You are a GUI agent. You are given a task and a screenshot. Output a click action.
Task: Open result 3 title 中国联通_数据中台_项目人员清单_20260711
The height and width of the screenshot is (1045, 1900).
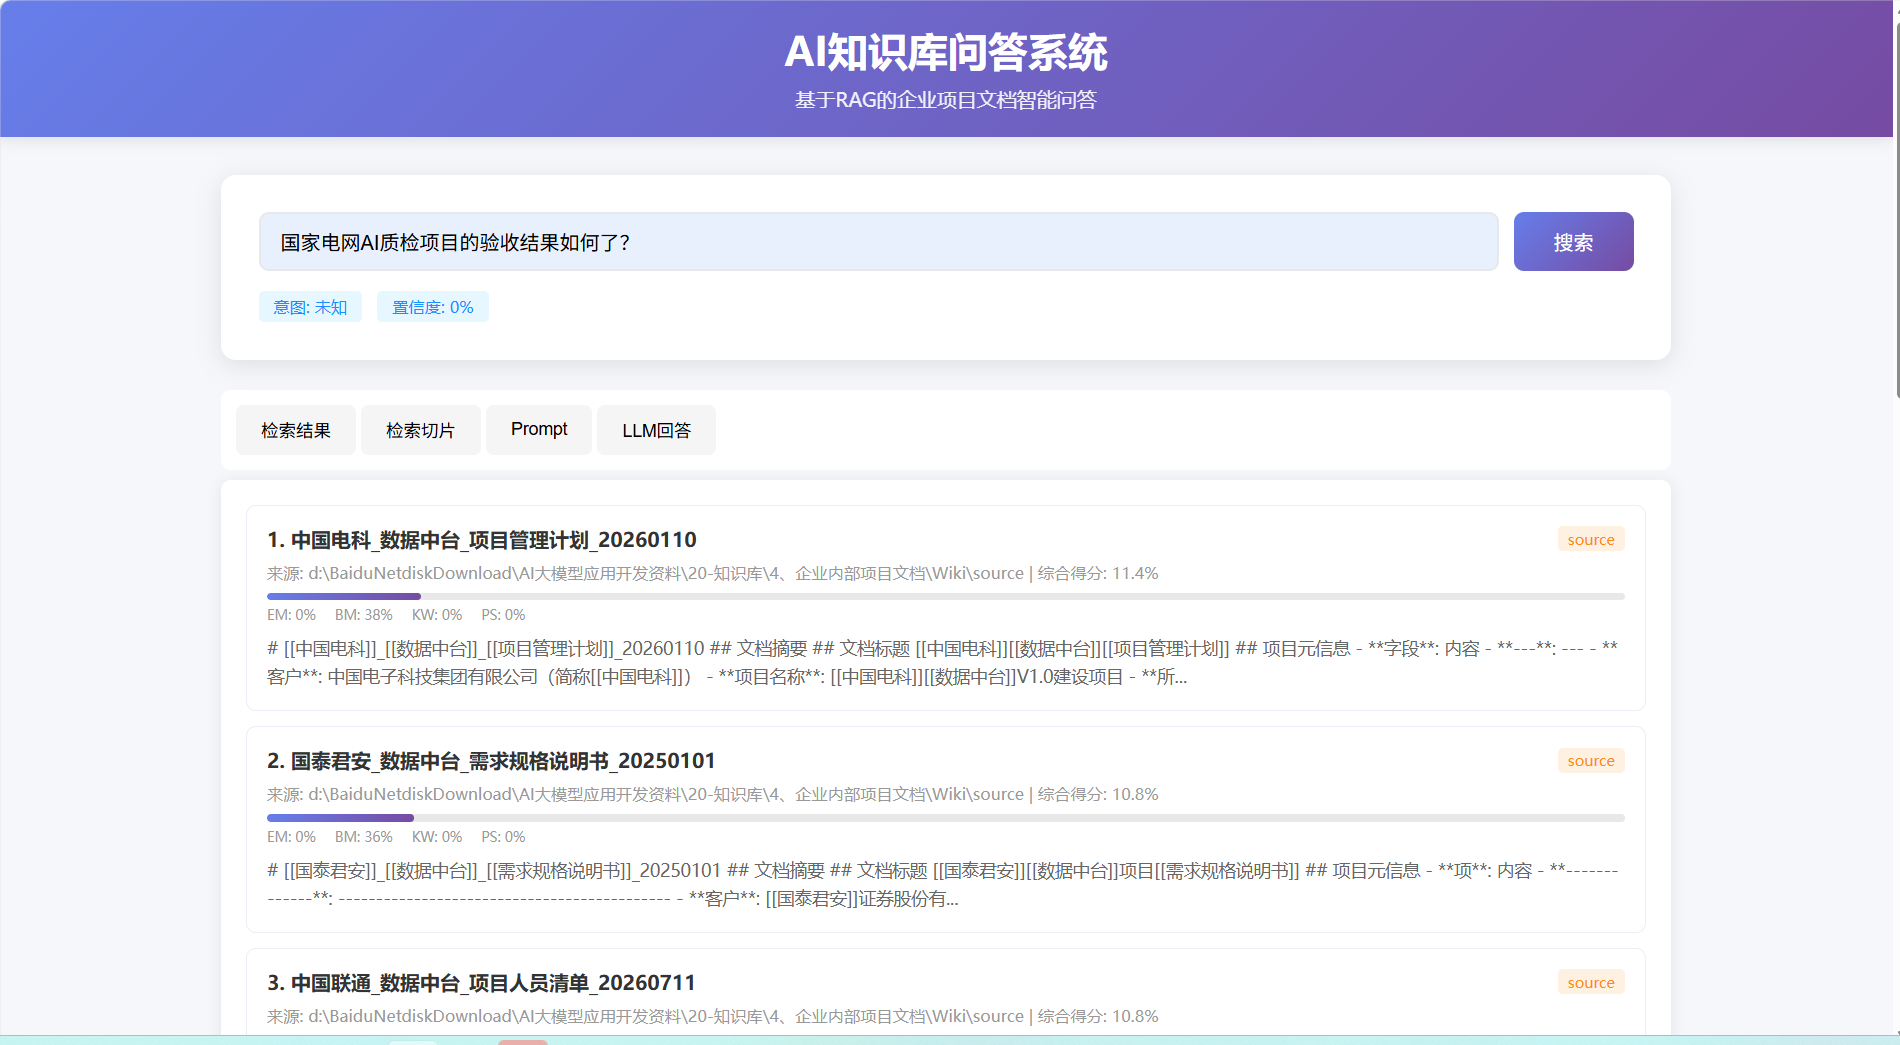(481, 983)
